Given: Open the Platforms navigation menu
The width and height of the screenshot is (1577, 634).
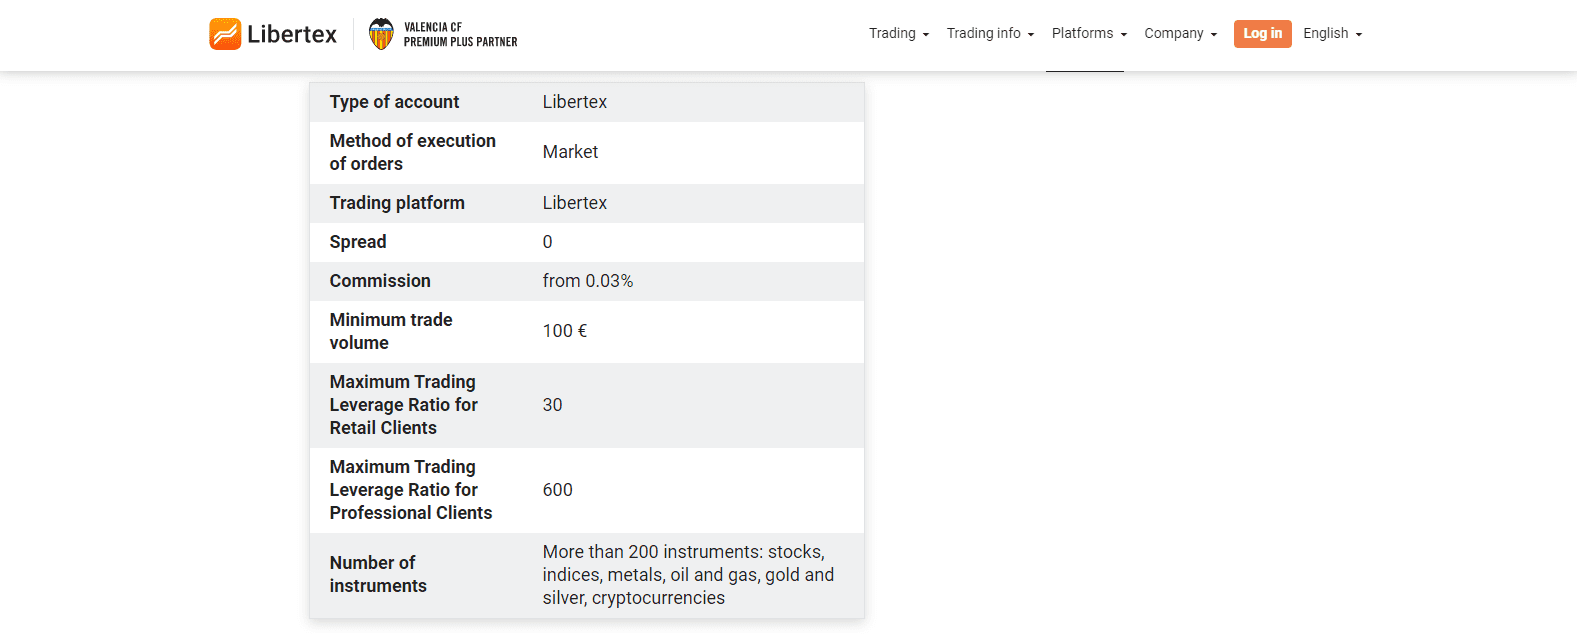Looking at the screenshot, I should [1082, 33].
